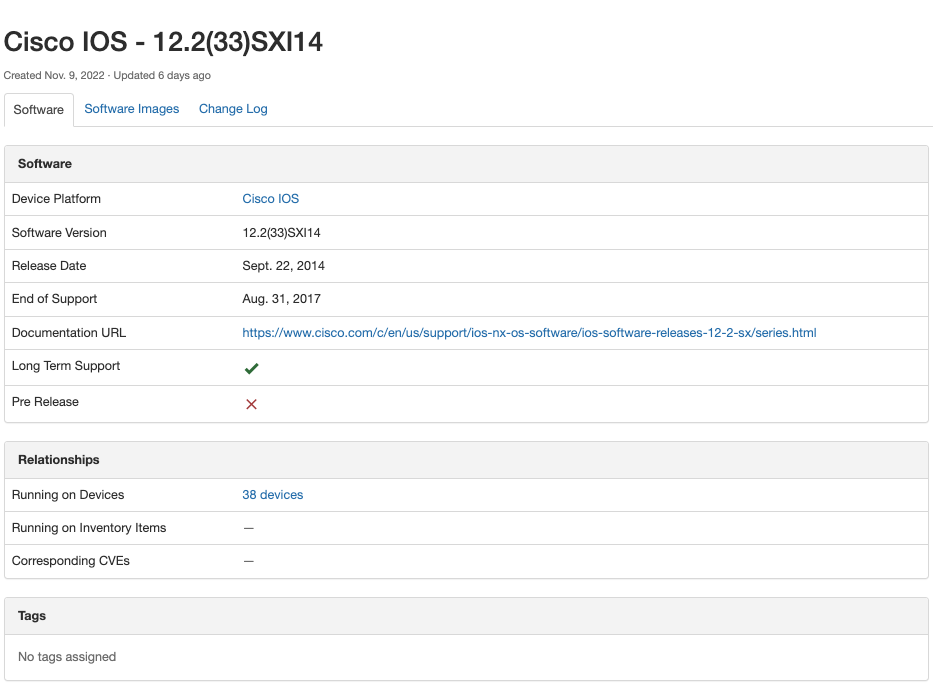Click the Relationships panel heading
933x687 pixels.
(x=58, y=460)
